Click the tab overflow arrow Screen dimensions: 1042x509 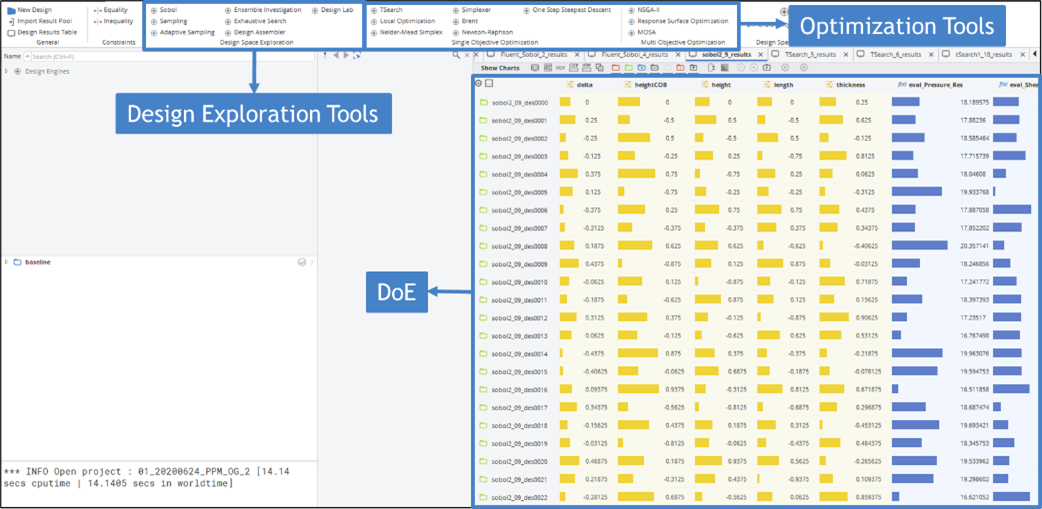point(1036,54)
